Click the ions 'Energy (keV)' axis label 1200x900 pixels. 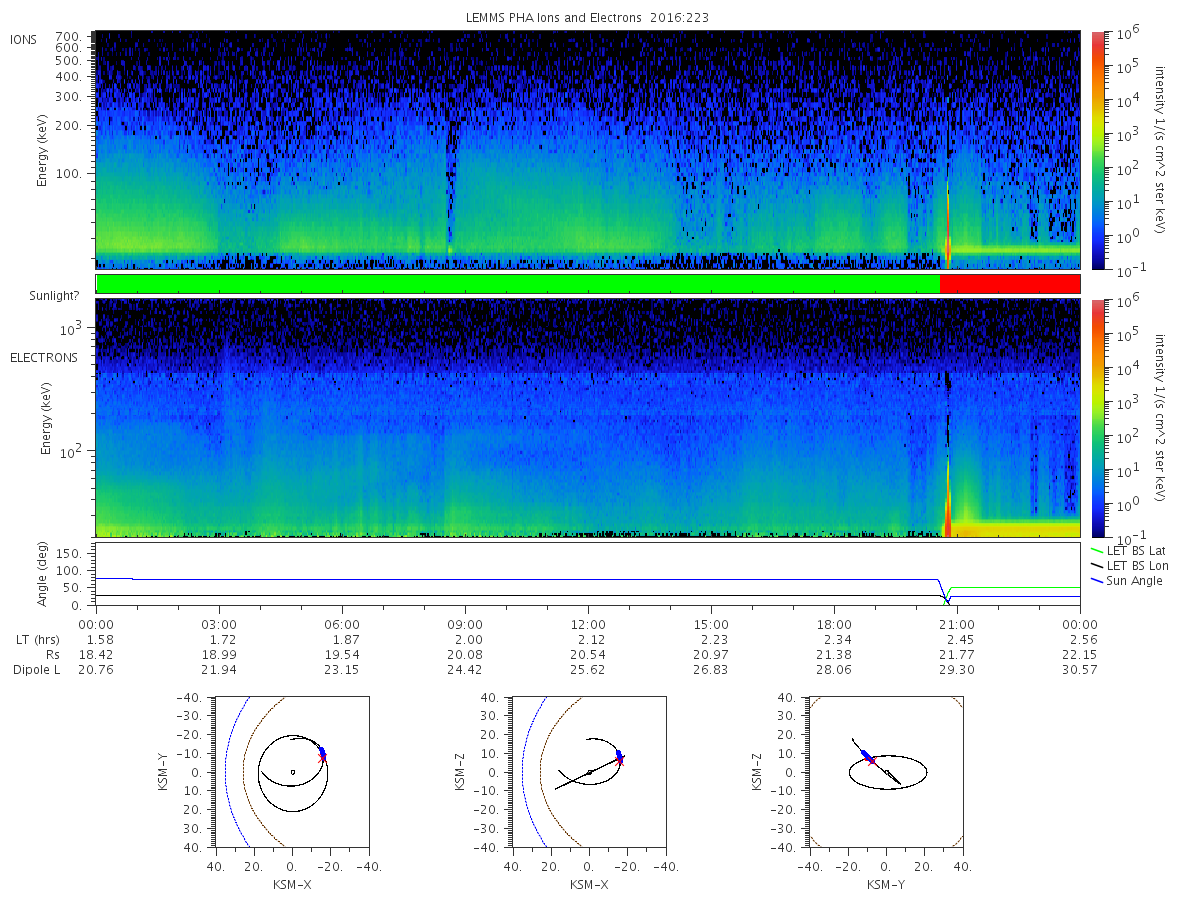tap(45, 150)
